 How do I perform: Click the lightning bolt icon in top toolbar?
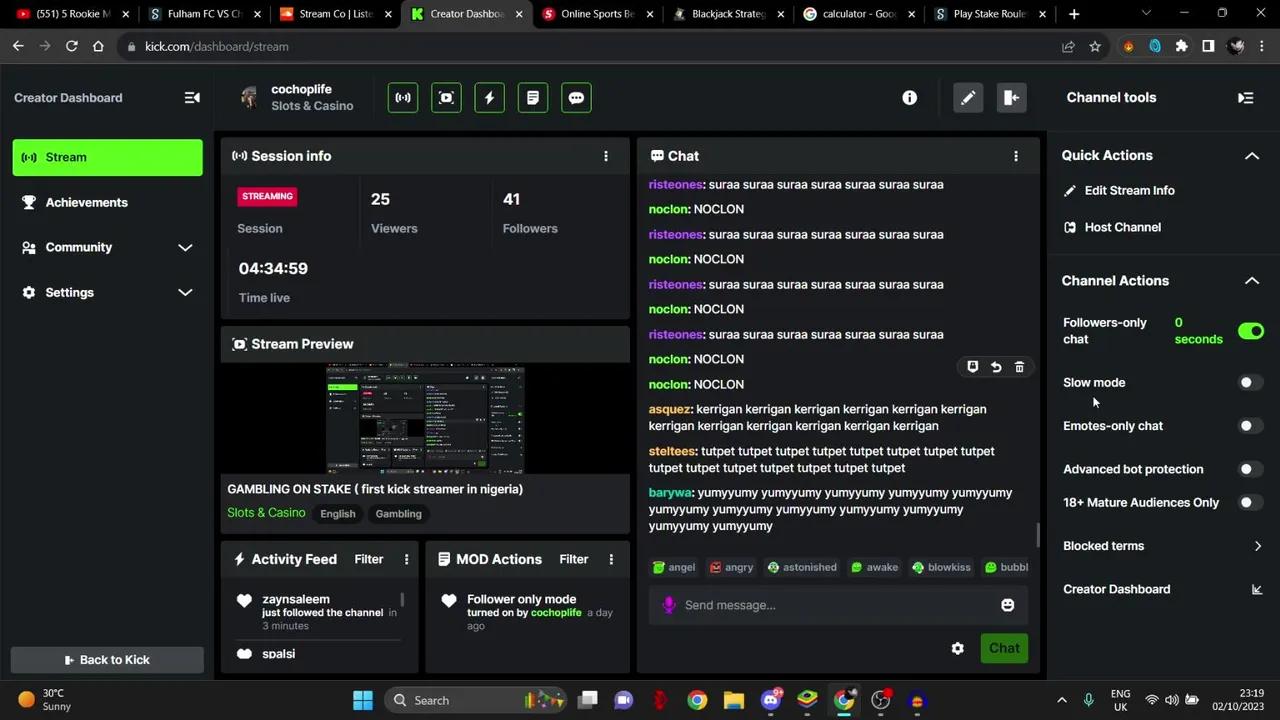(x=489, y=98)
